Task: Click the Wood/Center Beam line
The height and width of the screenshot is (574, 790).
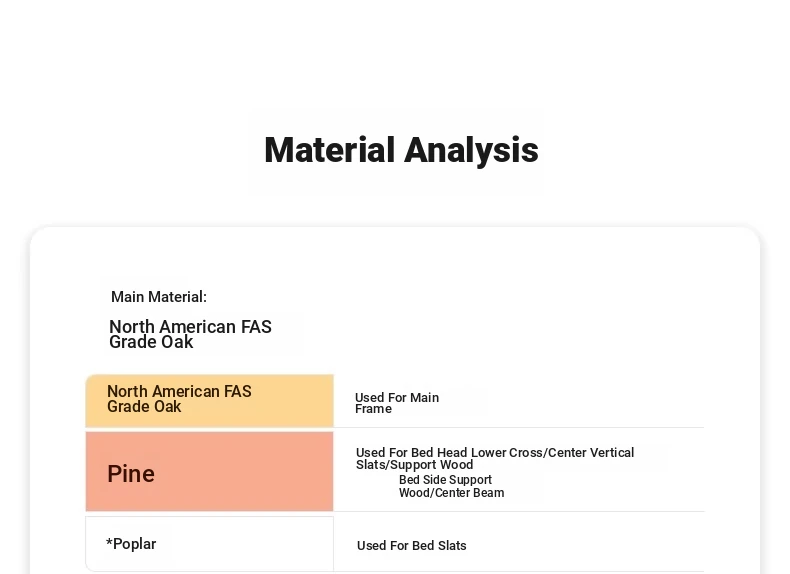Action: pyautogui.click(x=451, y=493)
